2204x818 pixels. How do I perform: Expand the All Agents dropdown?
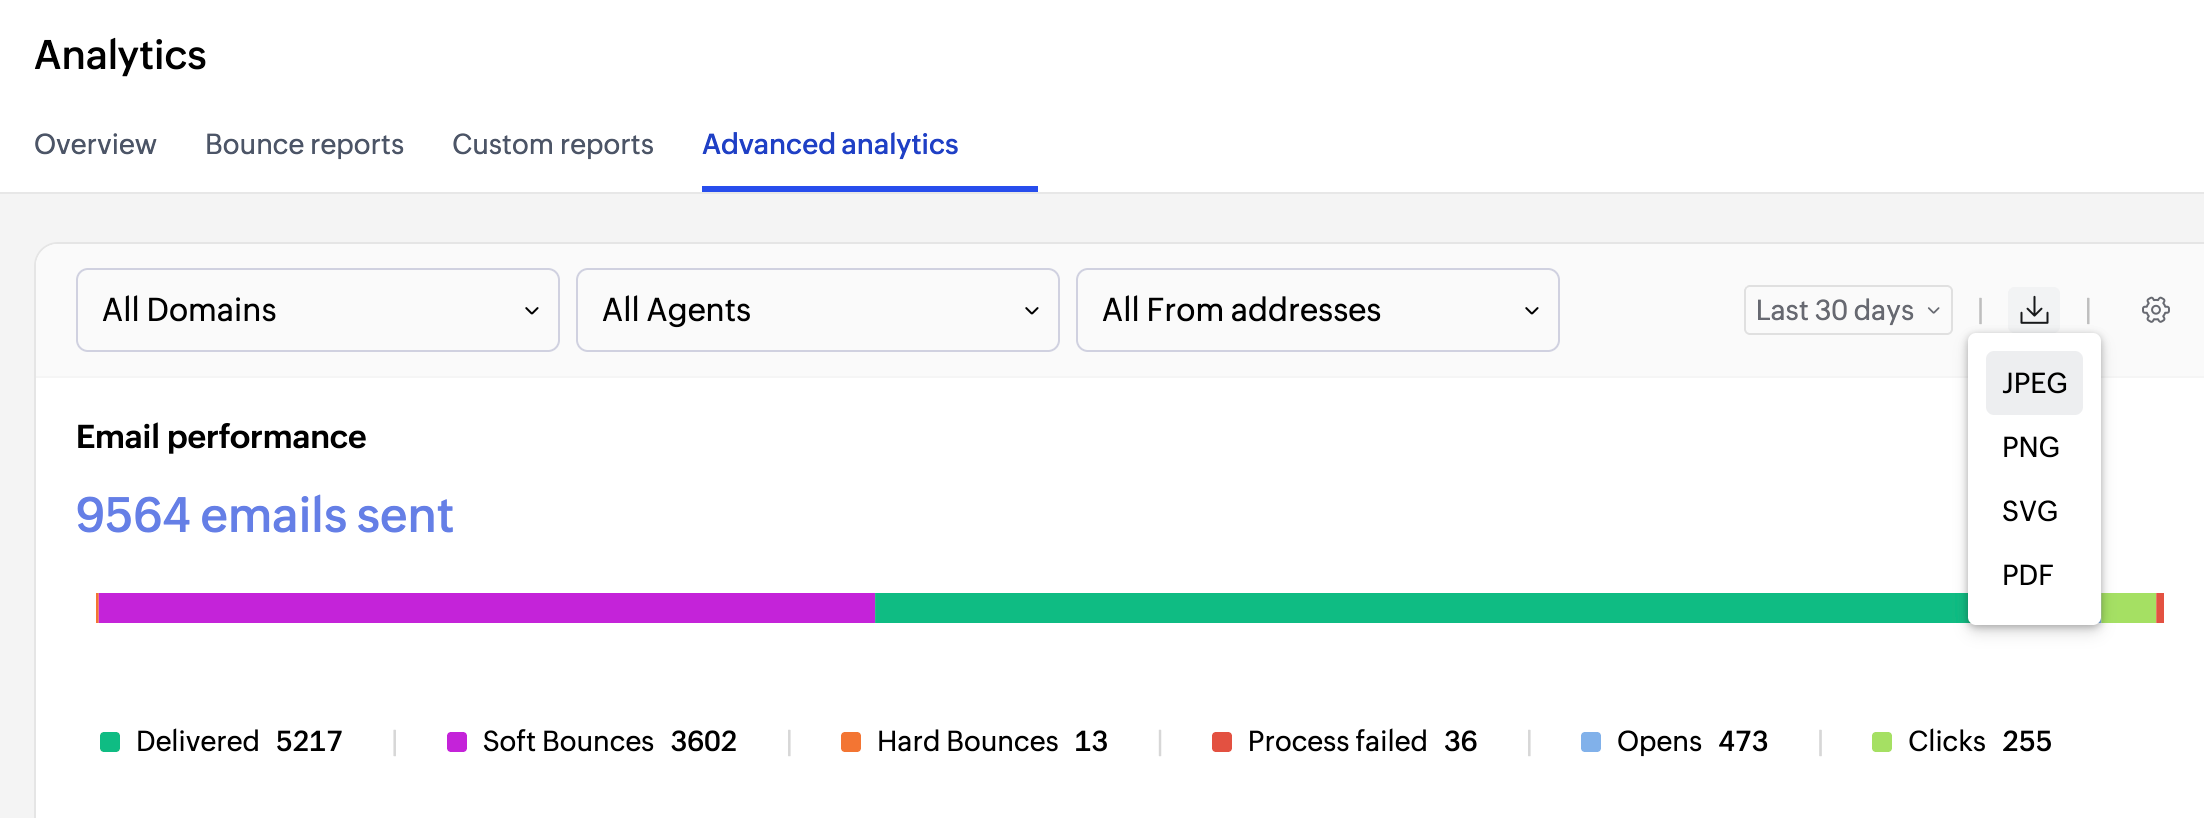(818, 310)
